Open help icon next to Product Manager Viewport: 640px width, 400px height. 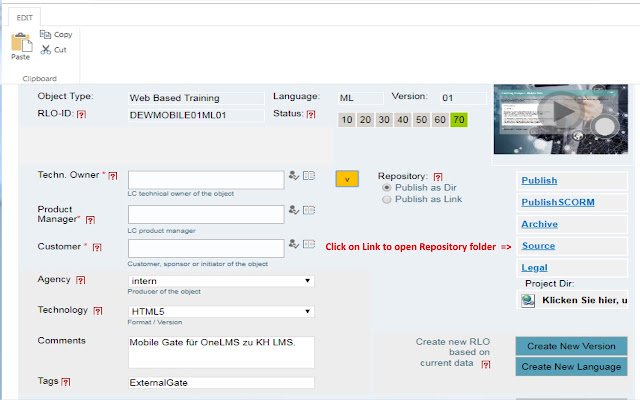(90, 220)
